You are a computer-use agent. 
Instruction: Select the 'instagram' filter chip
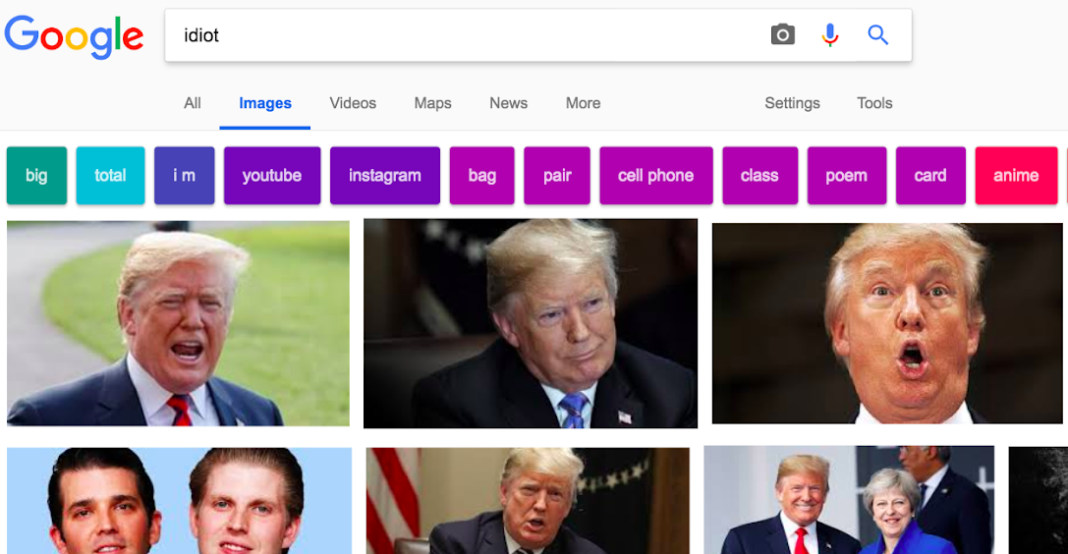(x=385, y=175)
